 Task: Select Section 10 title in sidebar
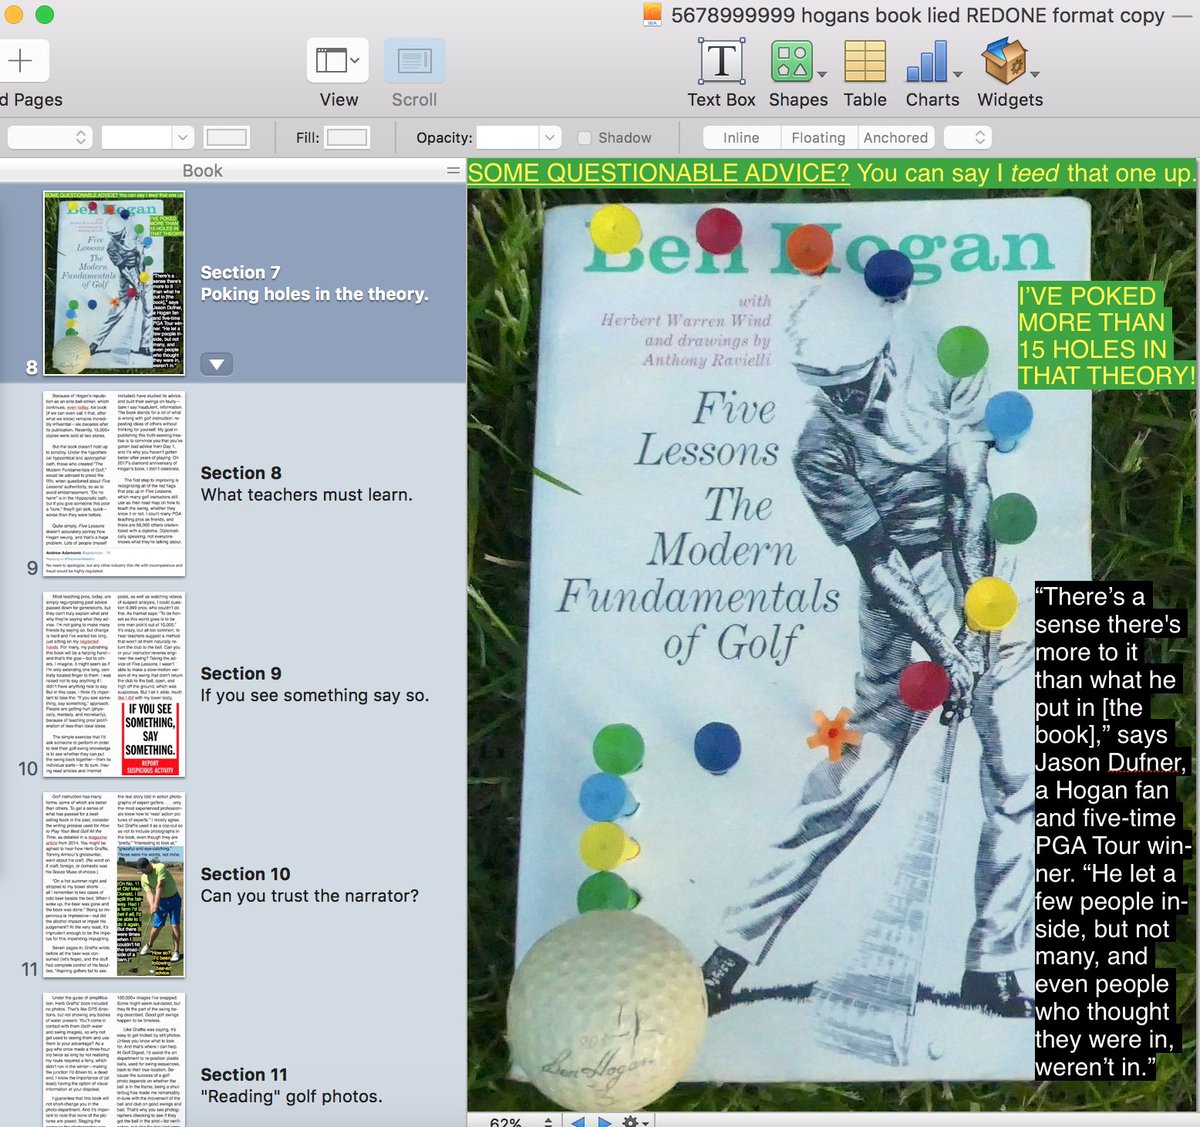tap(245, 874)
